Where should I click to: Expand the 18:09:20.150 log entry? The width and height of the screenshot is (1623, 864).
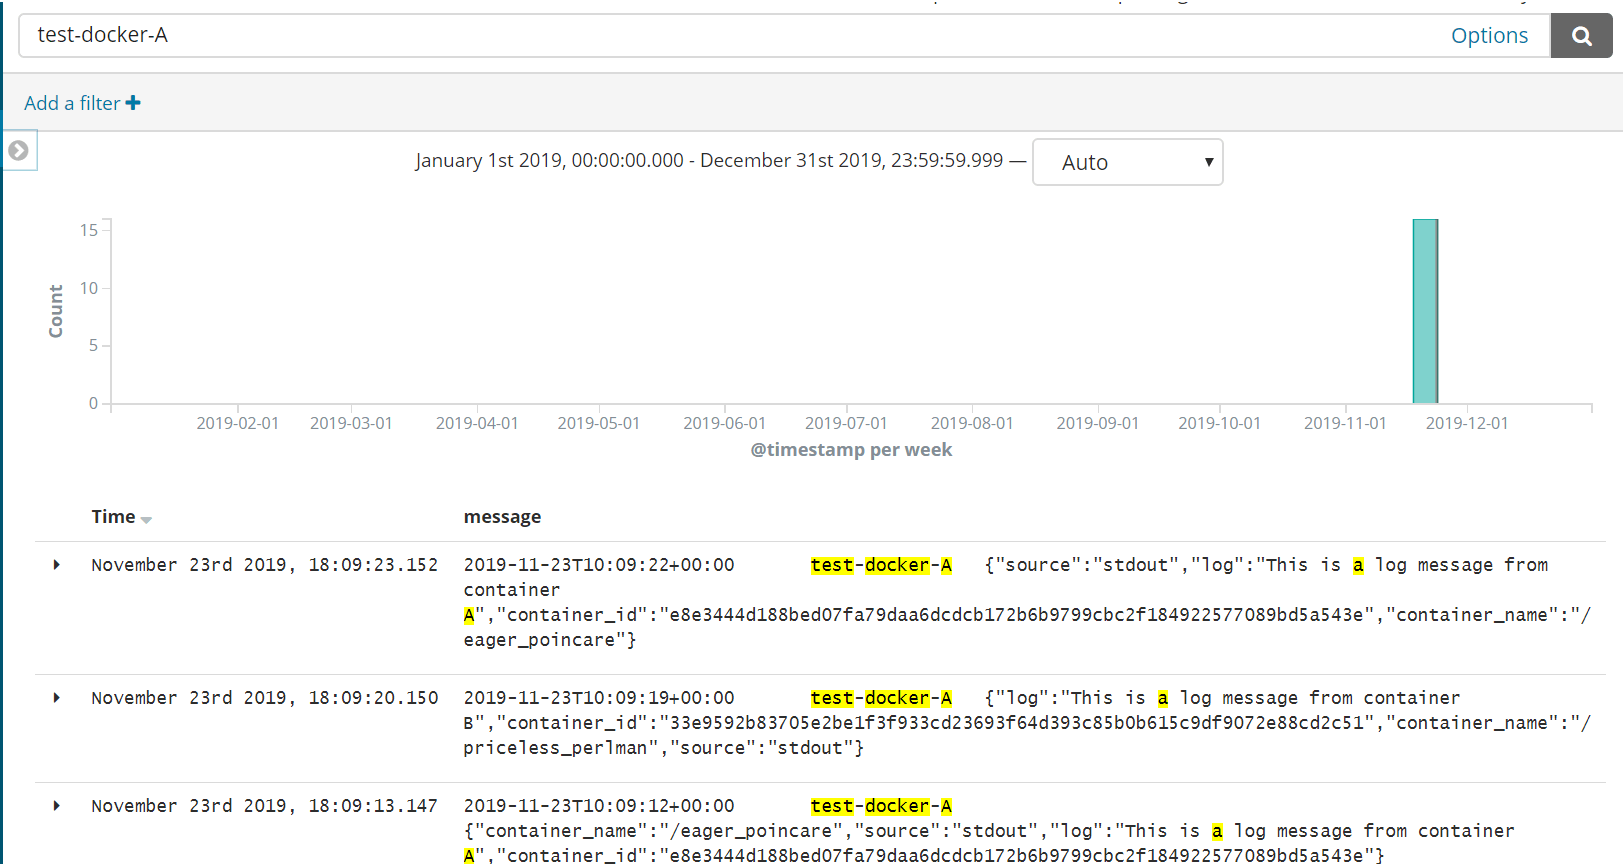tap(57, 698)
